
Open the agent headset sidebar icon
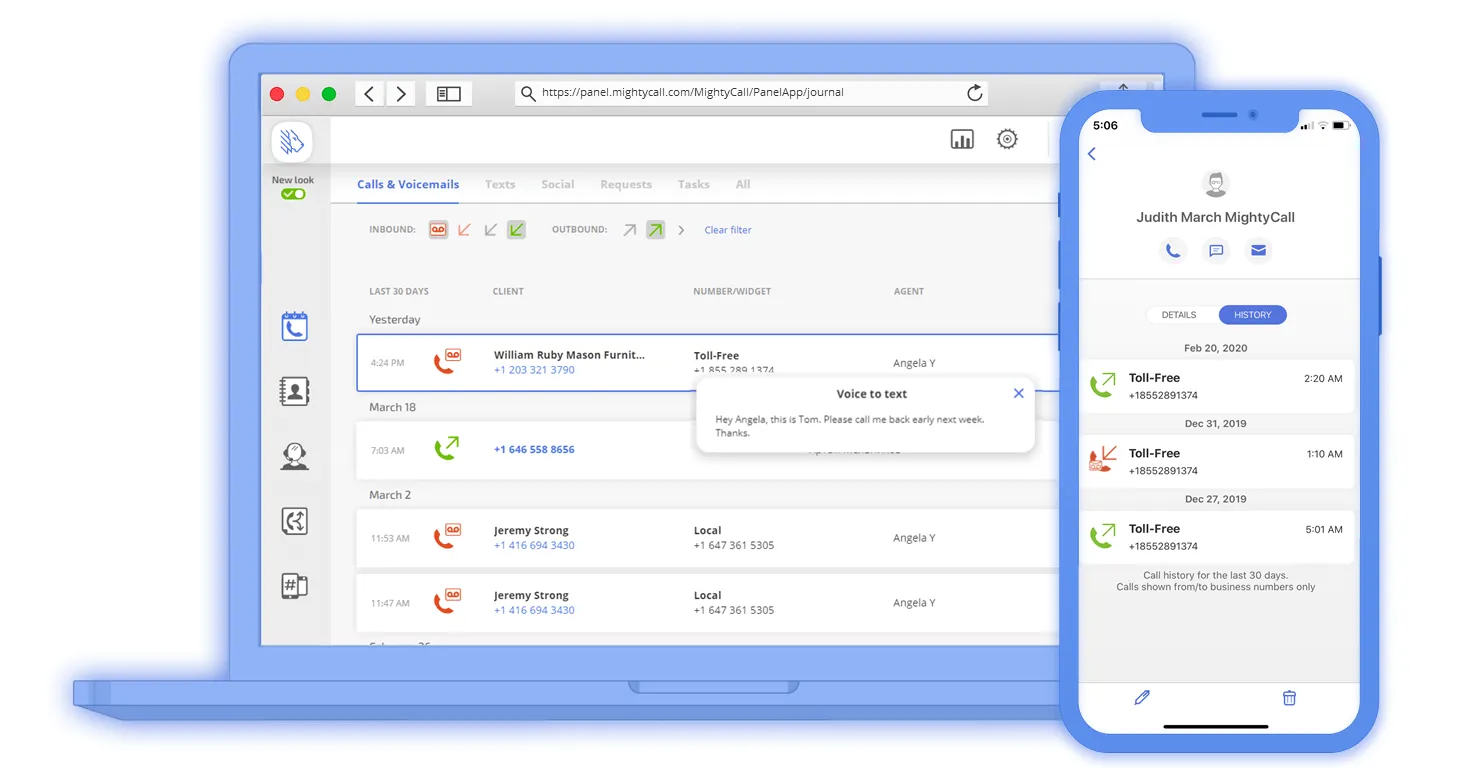(294, 456)
